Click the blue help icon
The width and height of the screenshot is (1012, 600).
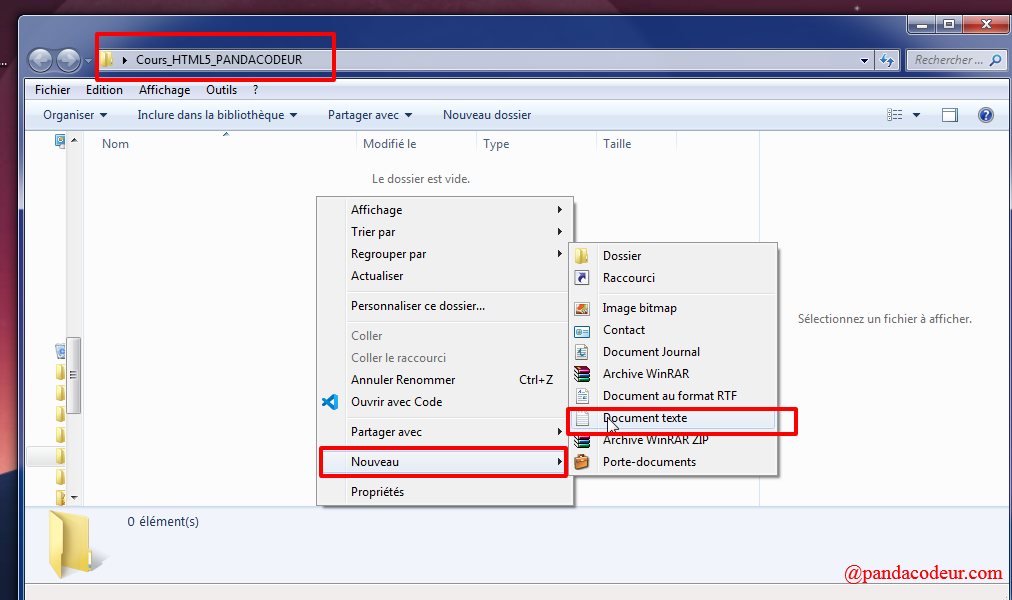tap(986, 115)
